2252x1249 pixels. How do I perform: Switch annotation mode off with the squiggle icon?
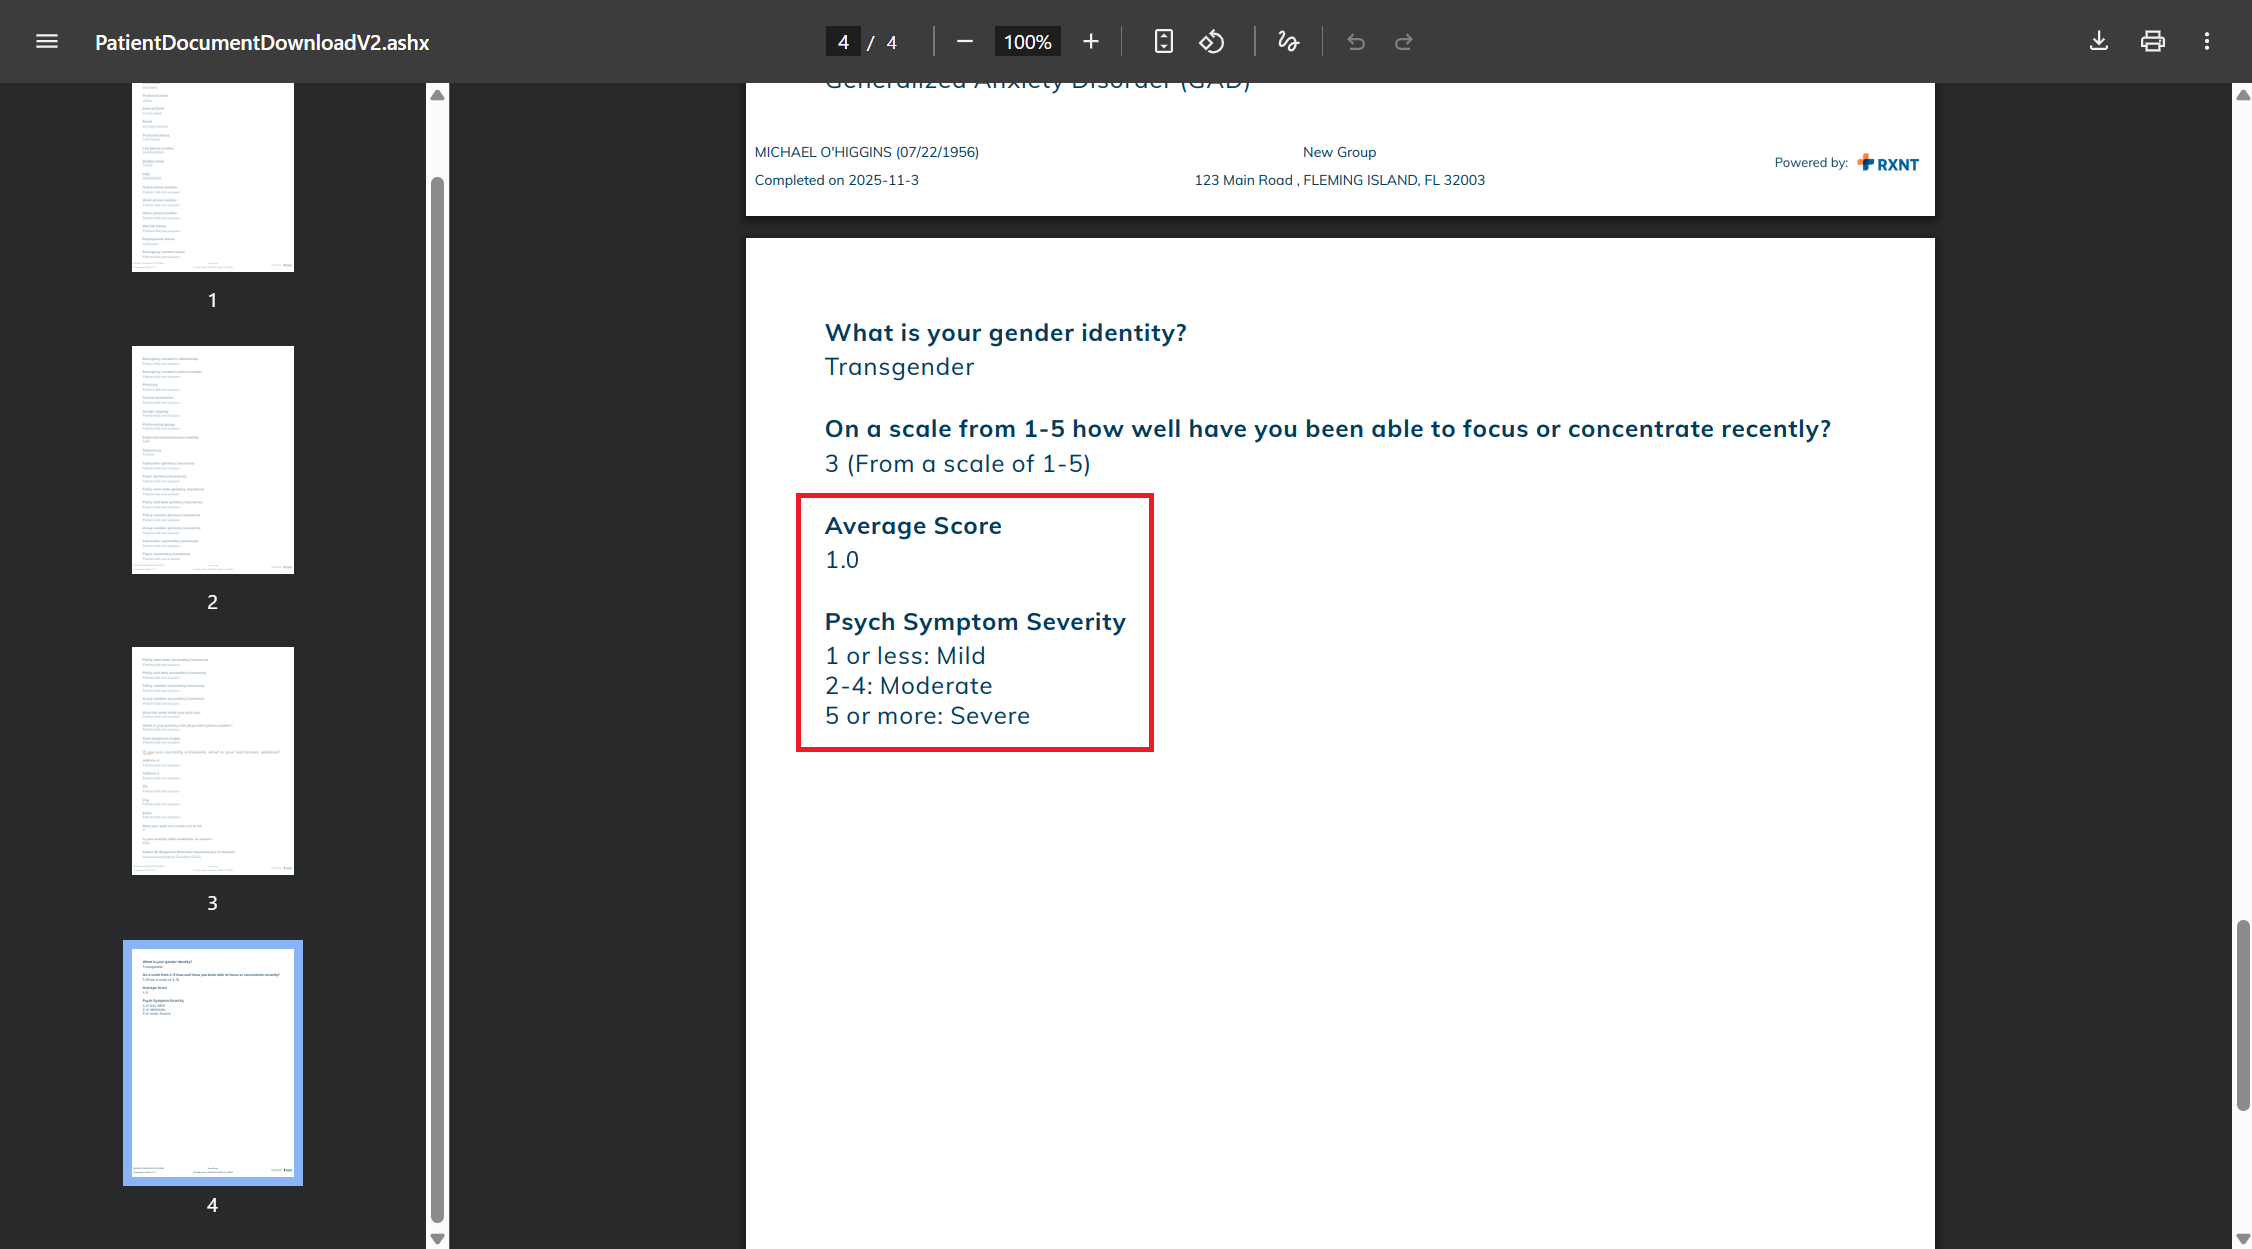click(1288, 41)
